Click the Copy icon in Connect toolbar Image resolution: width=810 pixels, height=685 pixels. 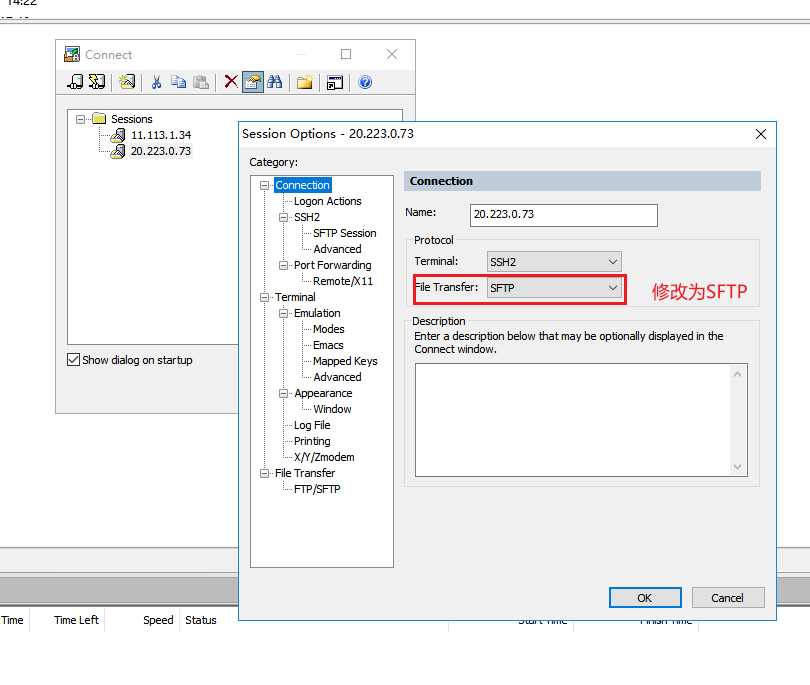tap(178, 82)
